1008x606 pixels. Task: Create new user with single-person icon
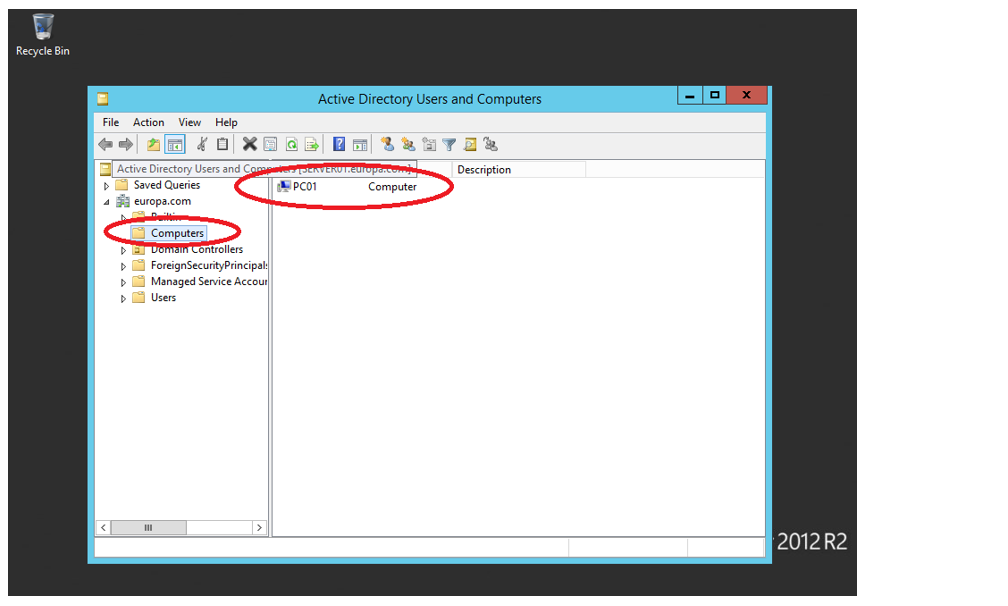(387, 145)
